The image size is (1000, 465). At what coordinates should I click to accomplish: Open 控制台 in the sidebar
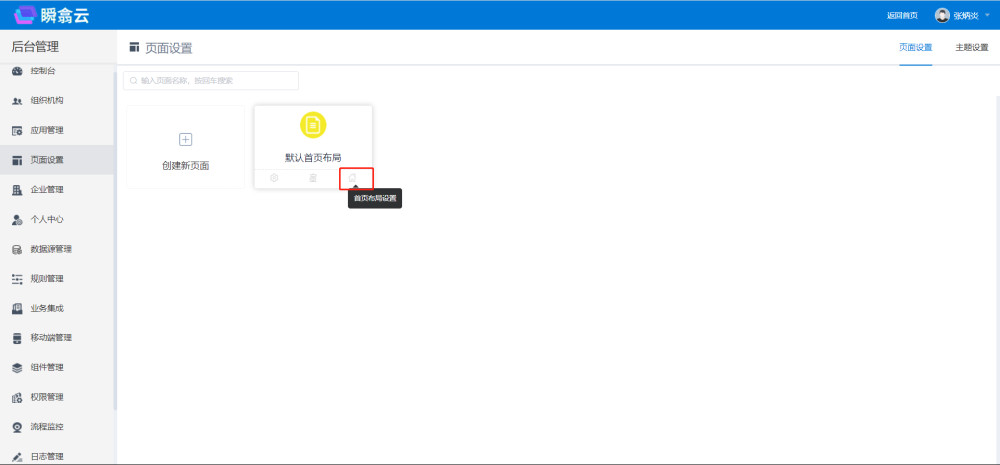(43, 71)
